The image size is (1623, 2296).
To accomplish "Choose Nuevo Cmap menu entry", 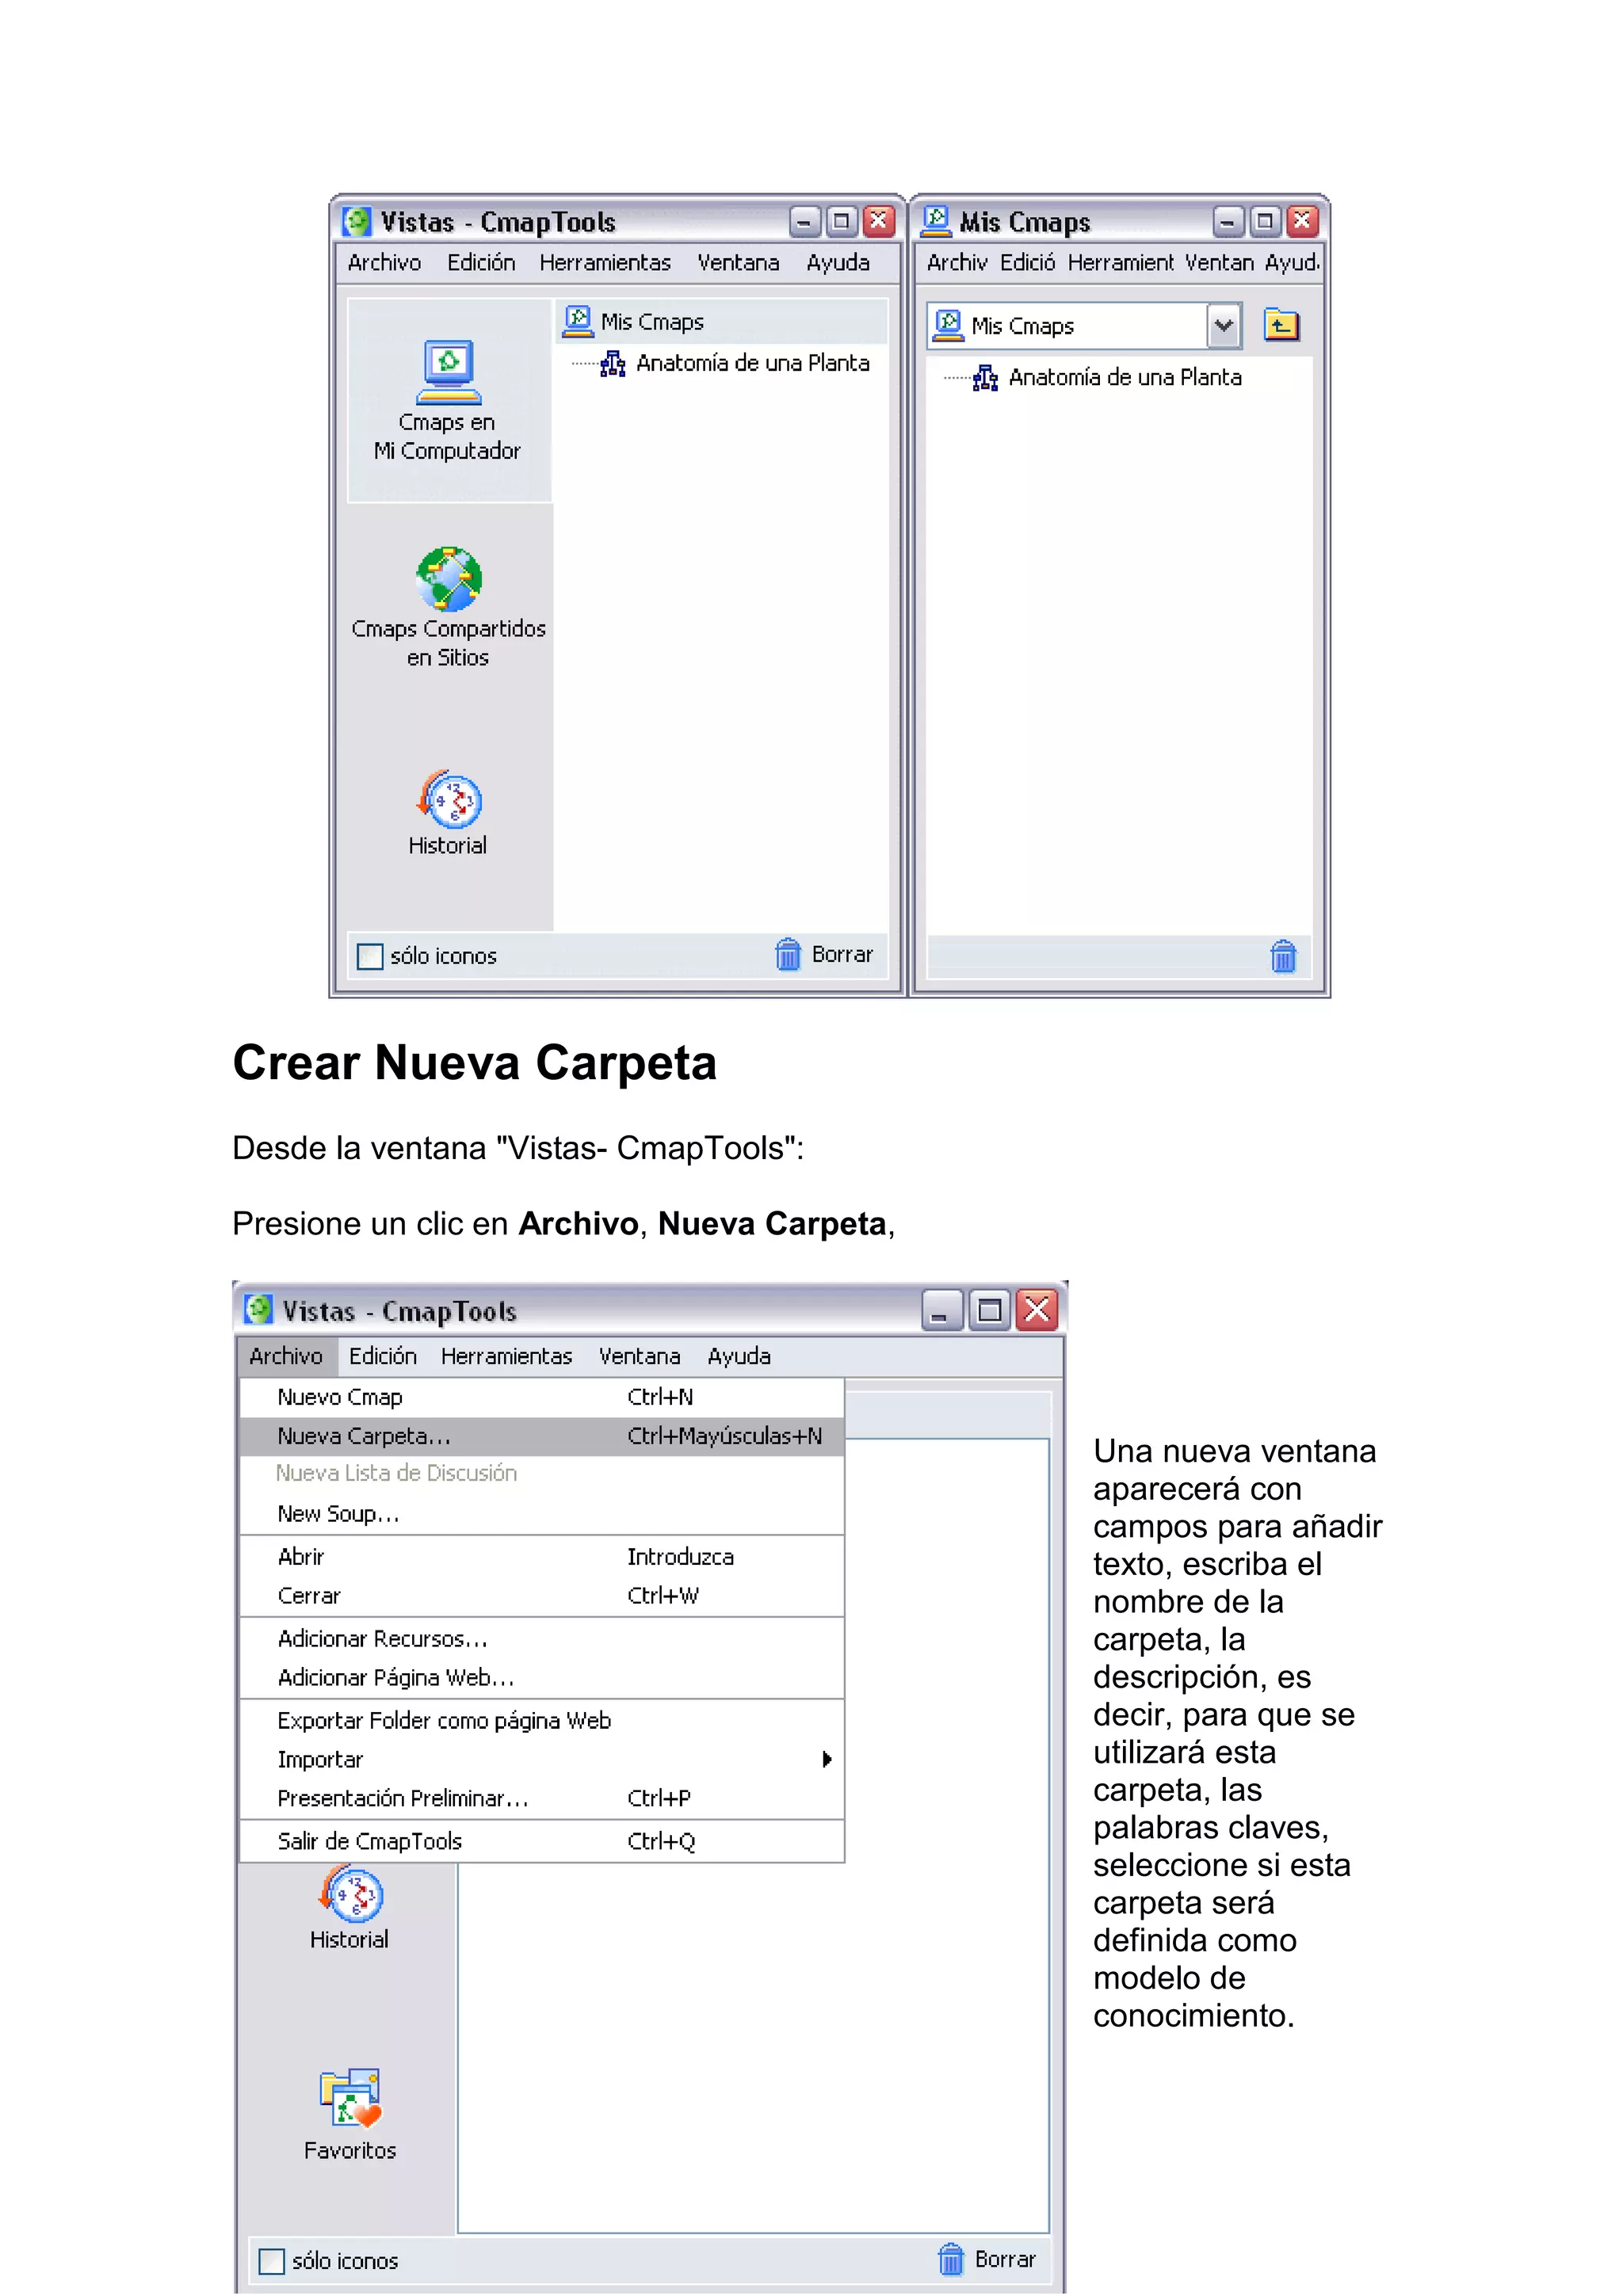I will (542, 1397).
